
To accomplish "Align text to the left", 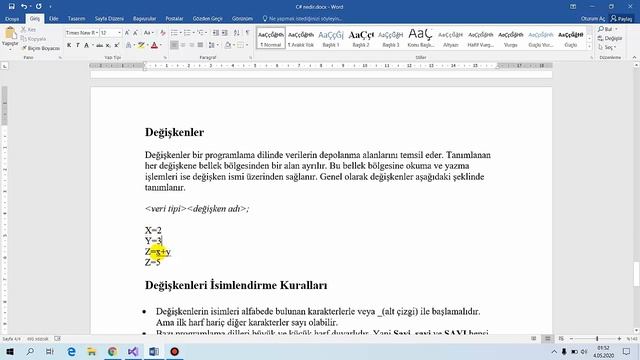I will tap(174, 45).
